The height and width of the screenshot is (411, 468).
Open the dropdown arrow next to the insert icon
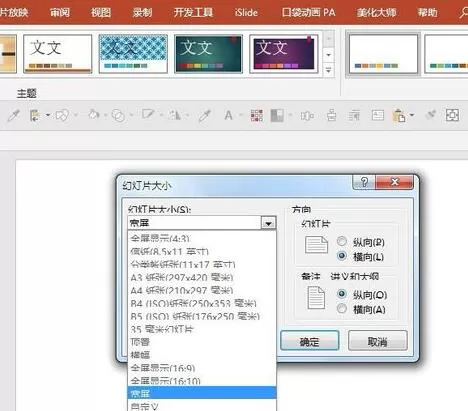click(48, 115)
